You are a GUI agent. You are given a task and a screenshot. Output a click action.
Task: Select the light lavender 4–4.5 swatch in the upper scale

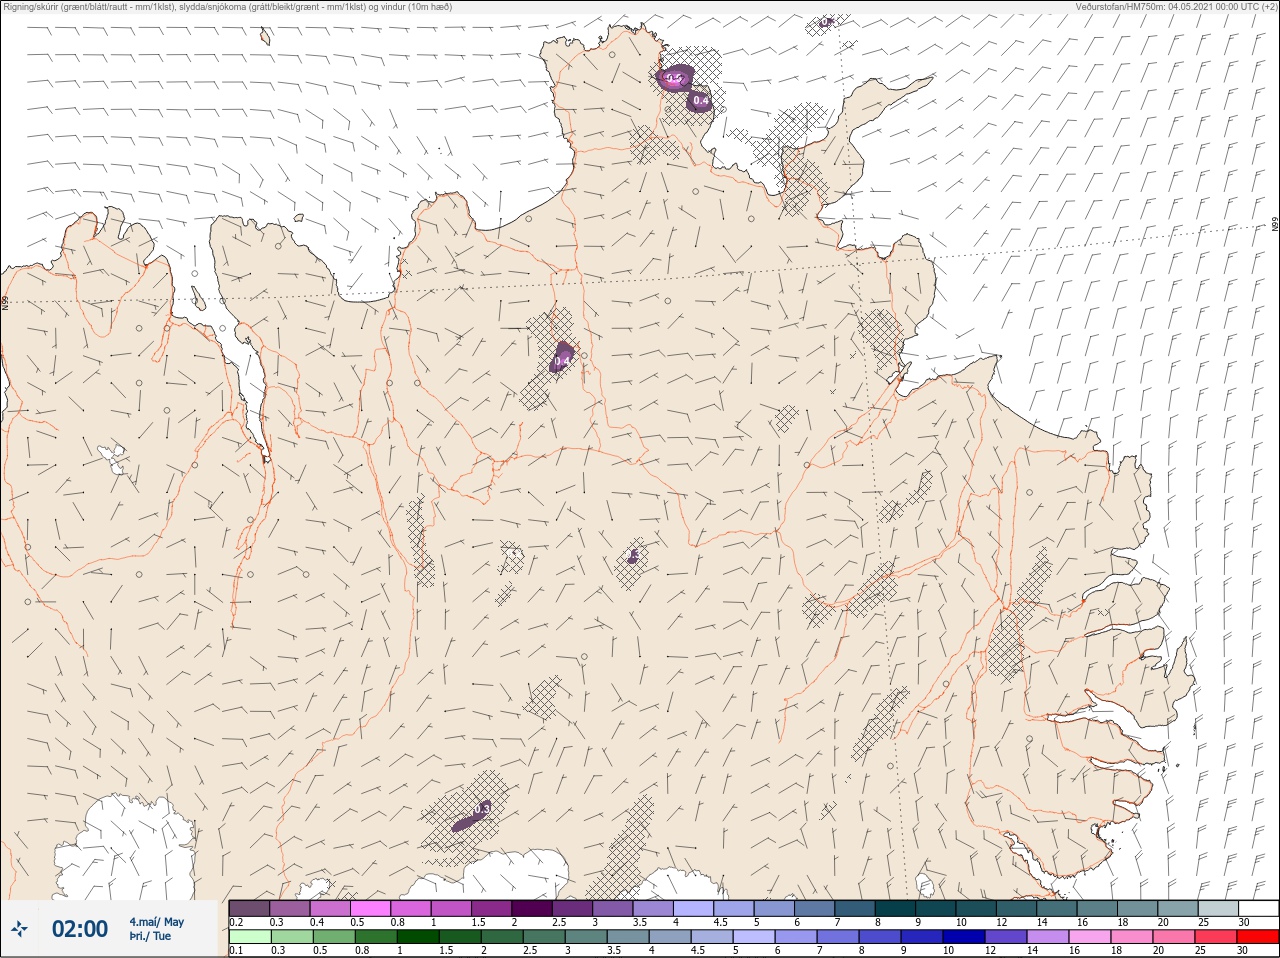[693, 908]
